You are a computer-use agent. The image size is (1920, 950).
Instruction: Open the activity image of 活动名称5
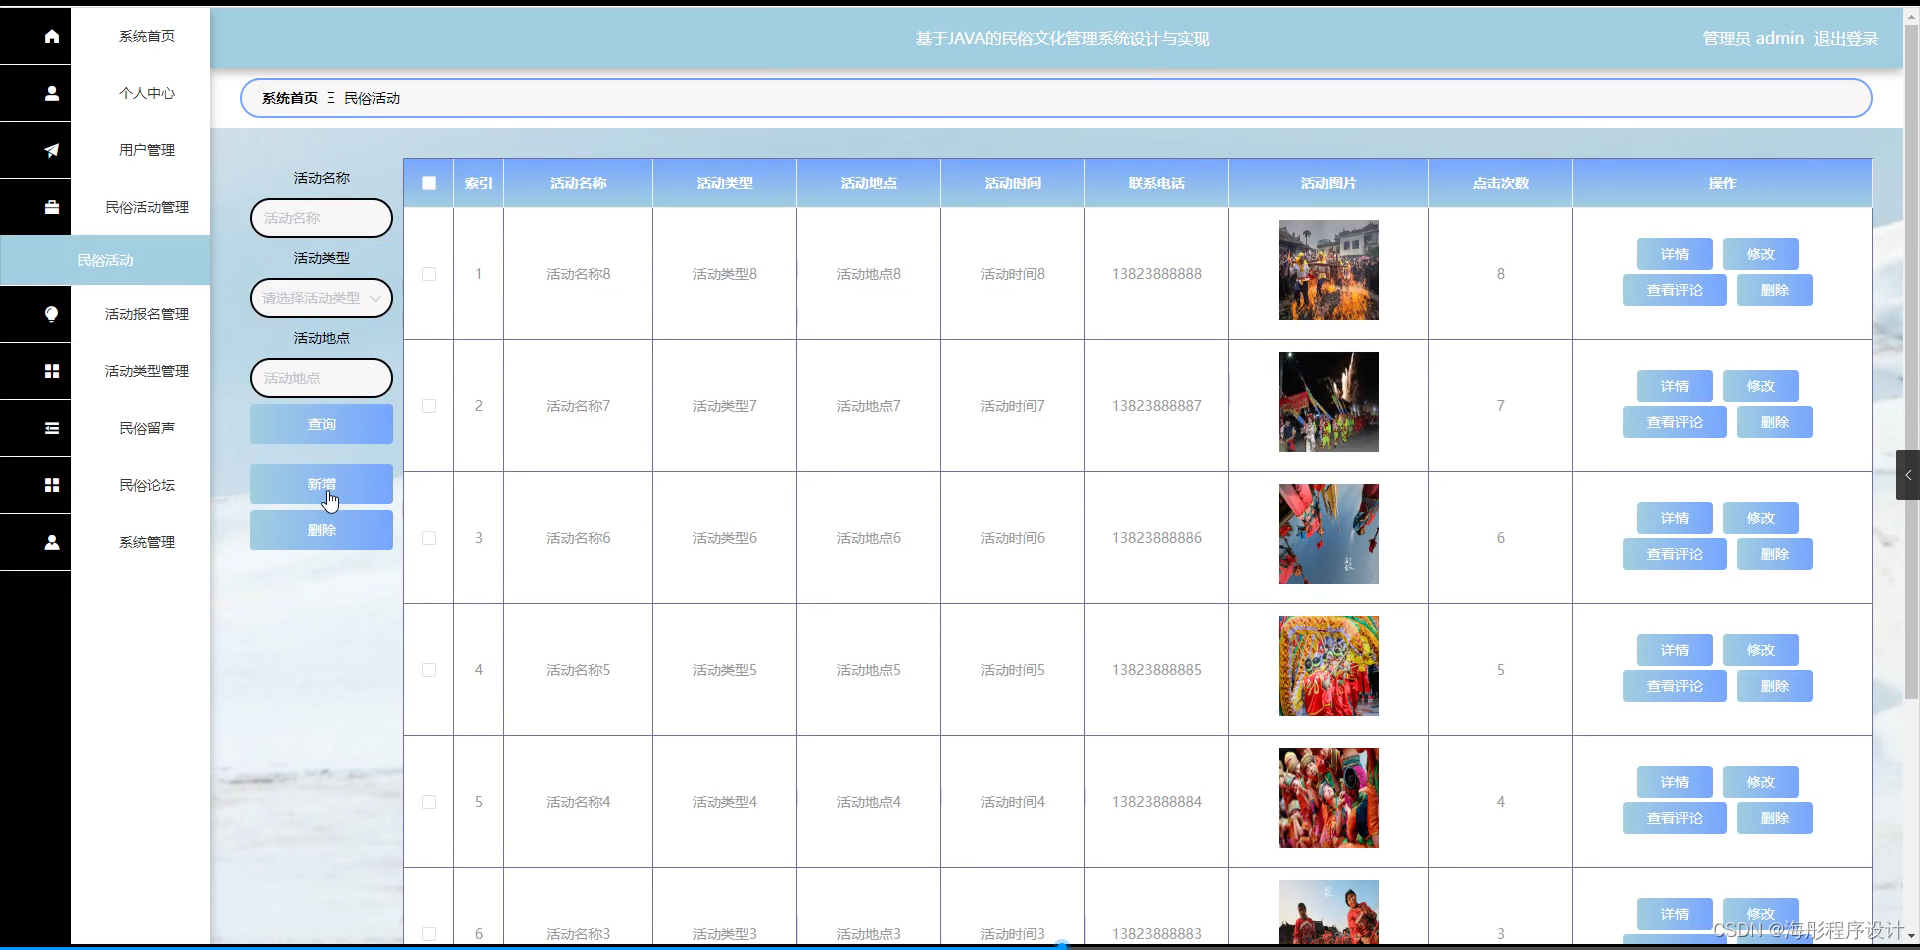1329,666
